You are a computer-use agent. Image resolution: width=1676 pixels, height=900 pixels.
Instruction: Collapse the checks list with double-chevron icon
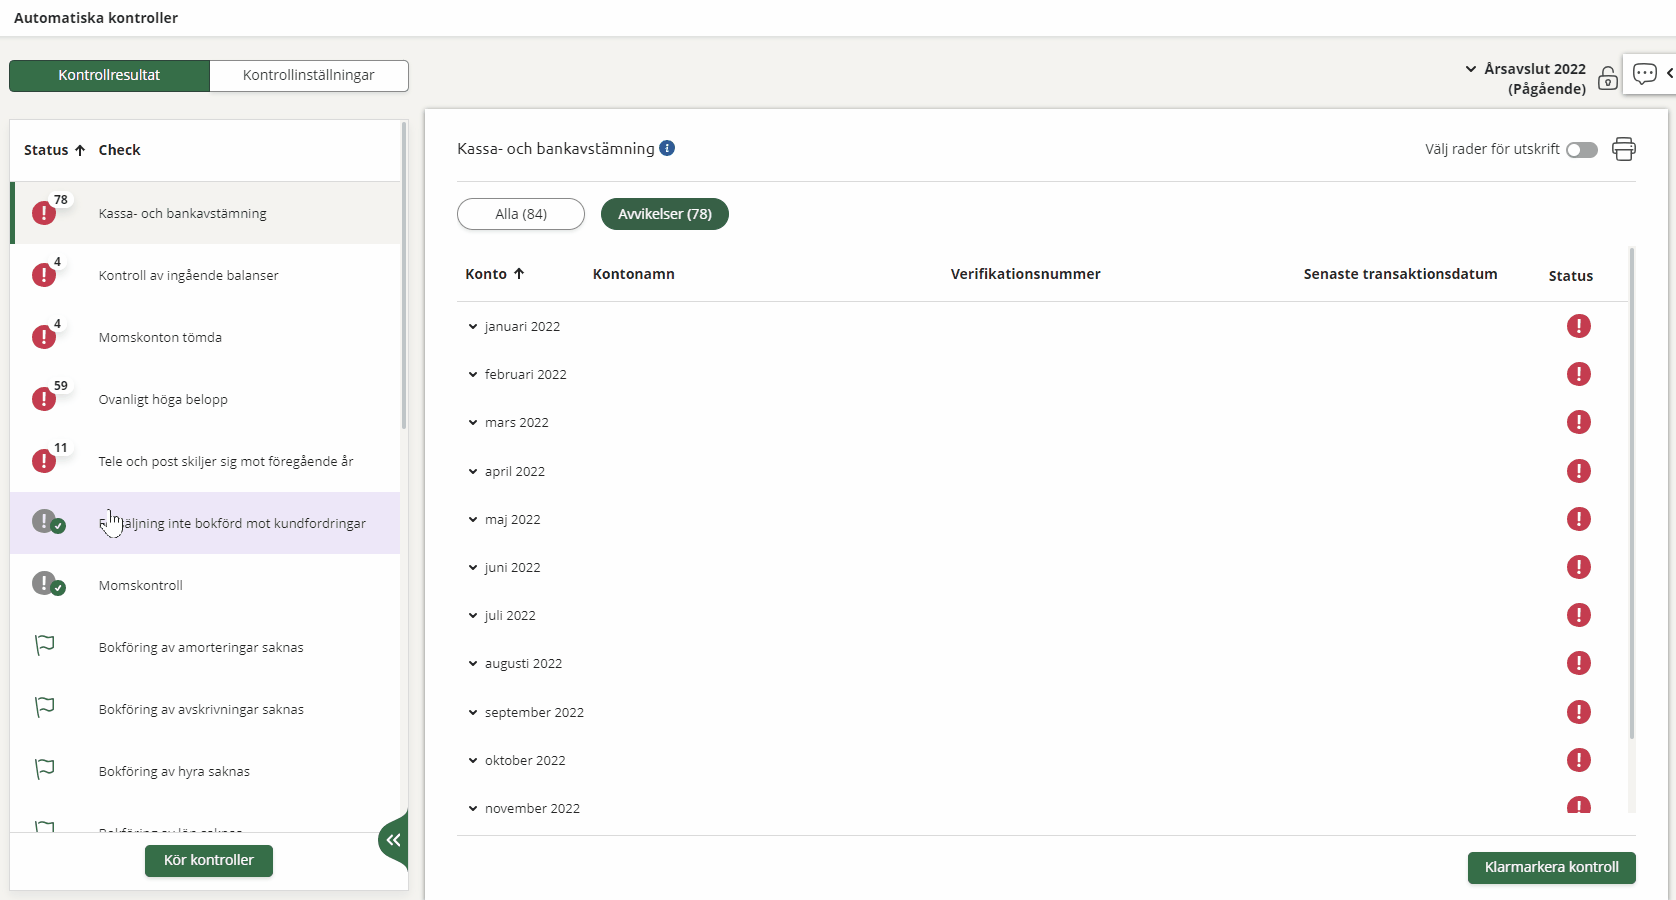(x=394, y=840)
